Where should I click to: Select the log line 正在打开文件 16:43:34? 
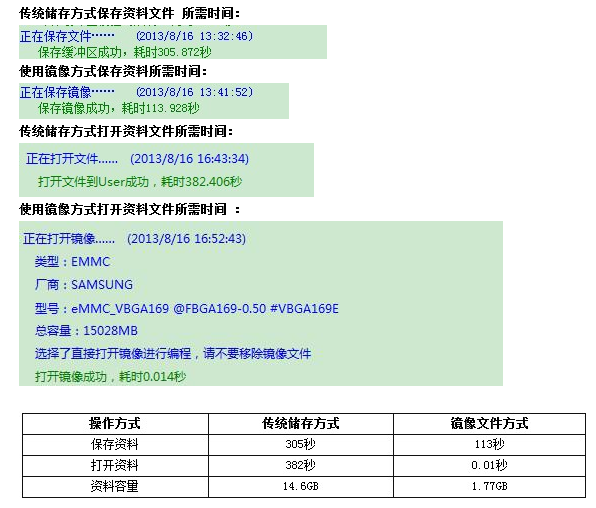[x=137, y=159]
